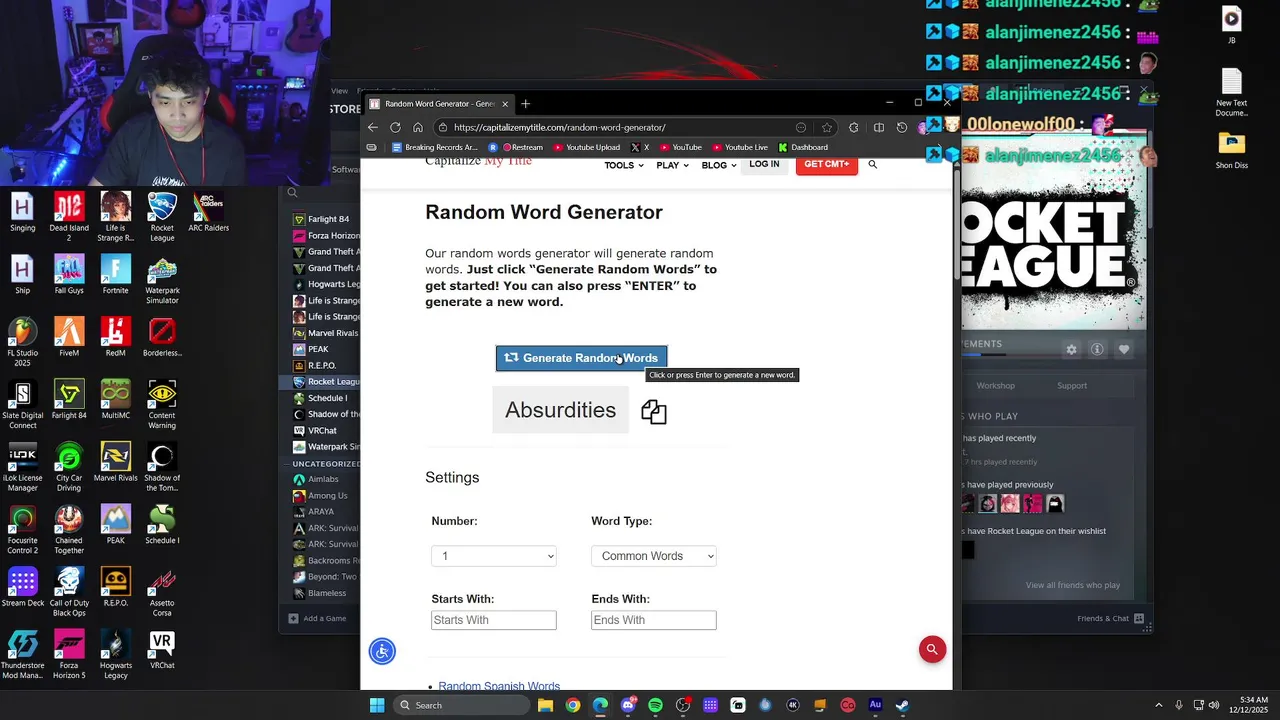Open the Breaking Records bookmark
This screenshot has width=1280, height=720.
pos(434,147)
